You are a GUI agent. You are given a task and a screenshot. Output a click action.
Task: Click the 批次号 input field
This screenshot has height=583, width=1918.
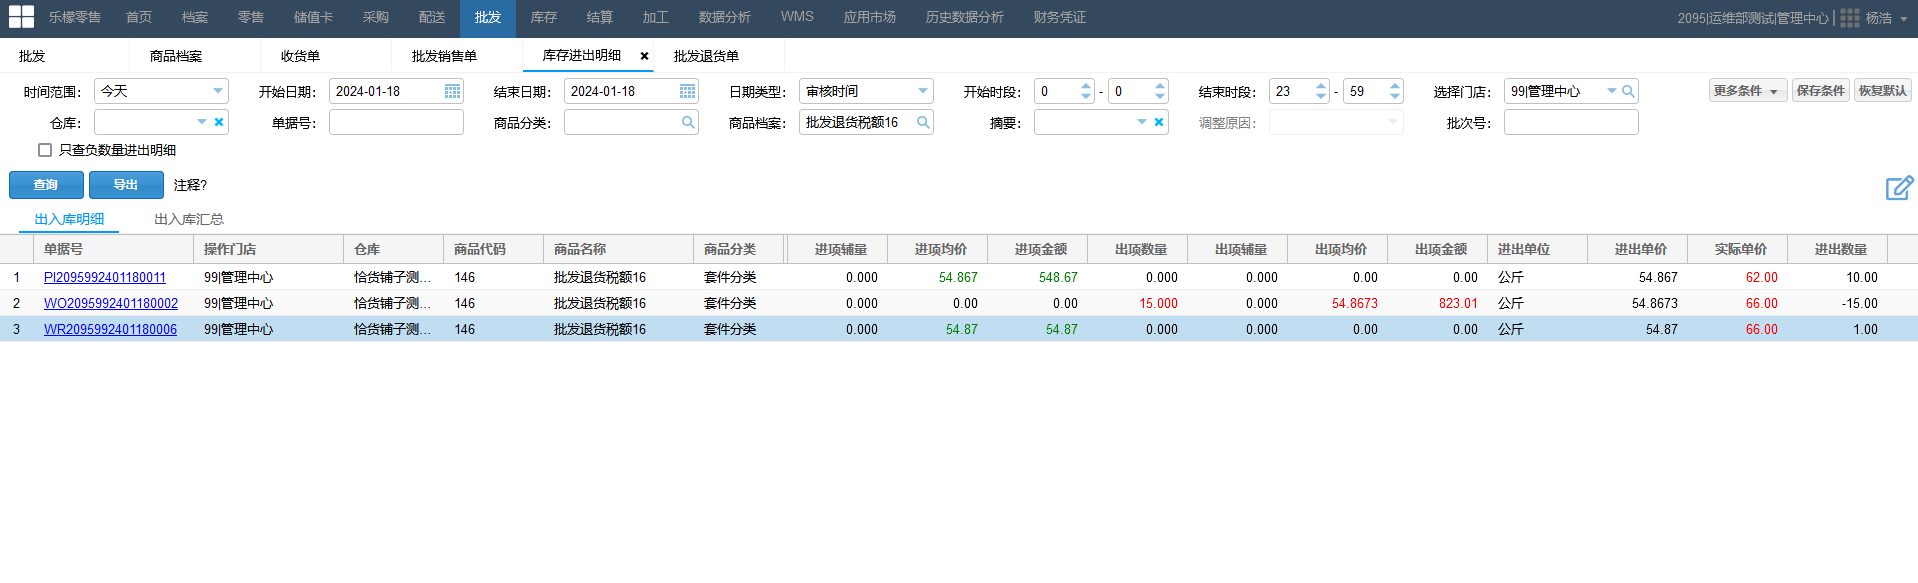tap(1571, 122)
